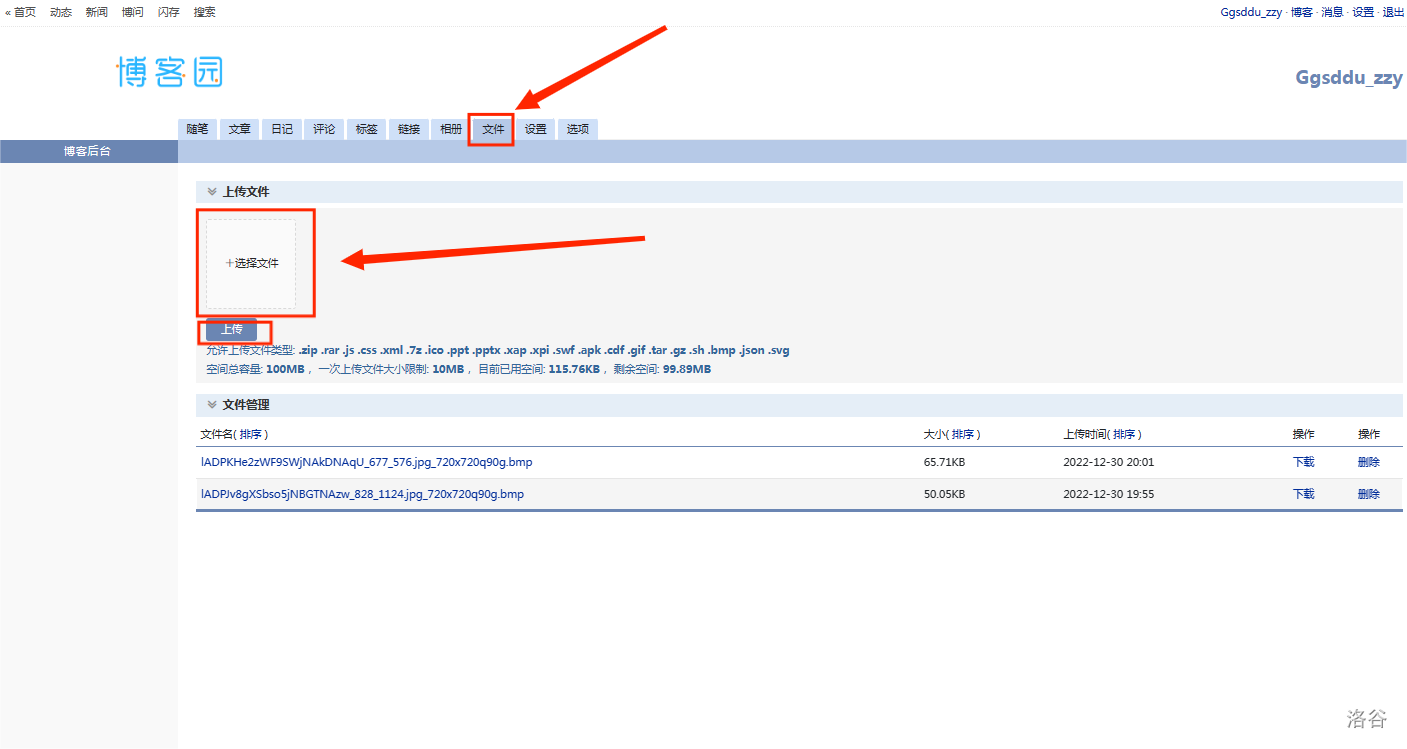Viewport: 1407px width, 749px height.
Task: Download the 65.71KB bmp file
Action: (1303, 462)
